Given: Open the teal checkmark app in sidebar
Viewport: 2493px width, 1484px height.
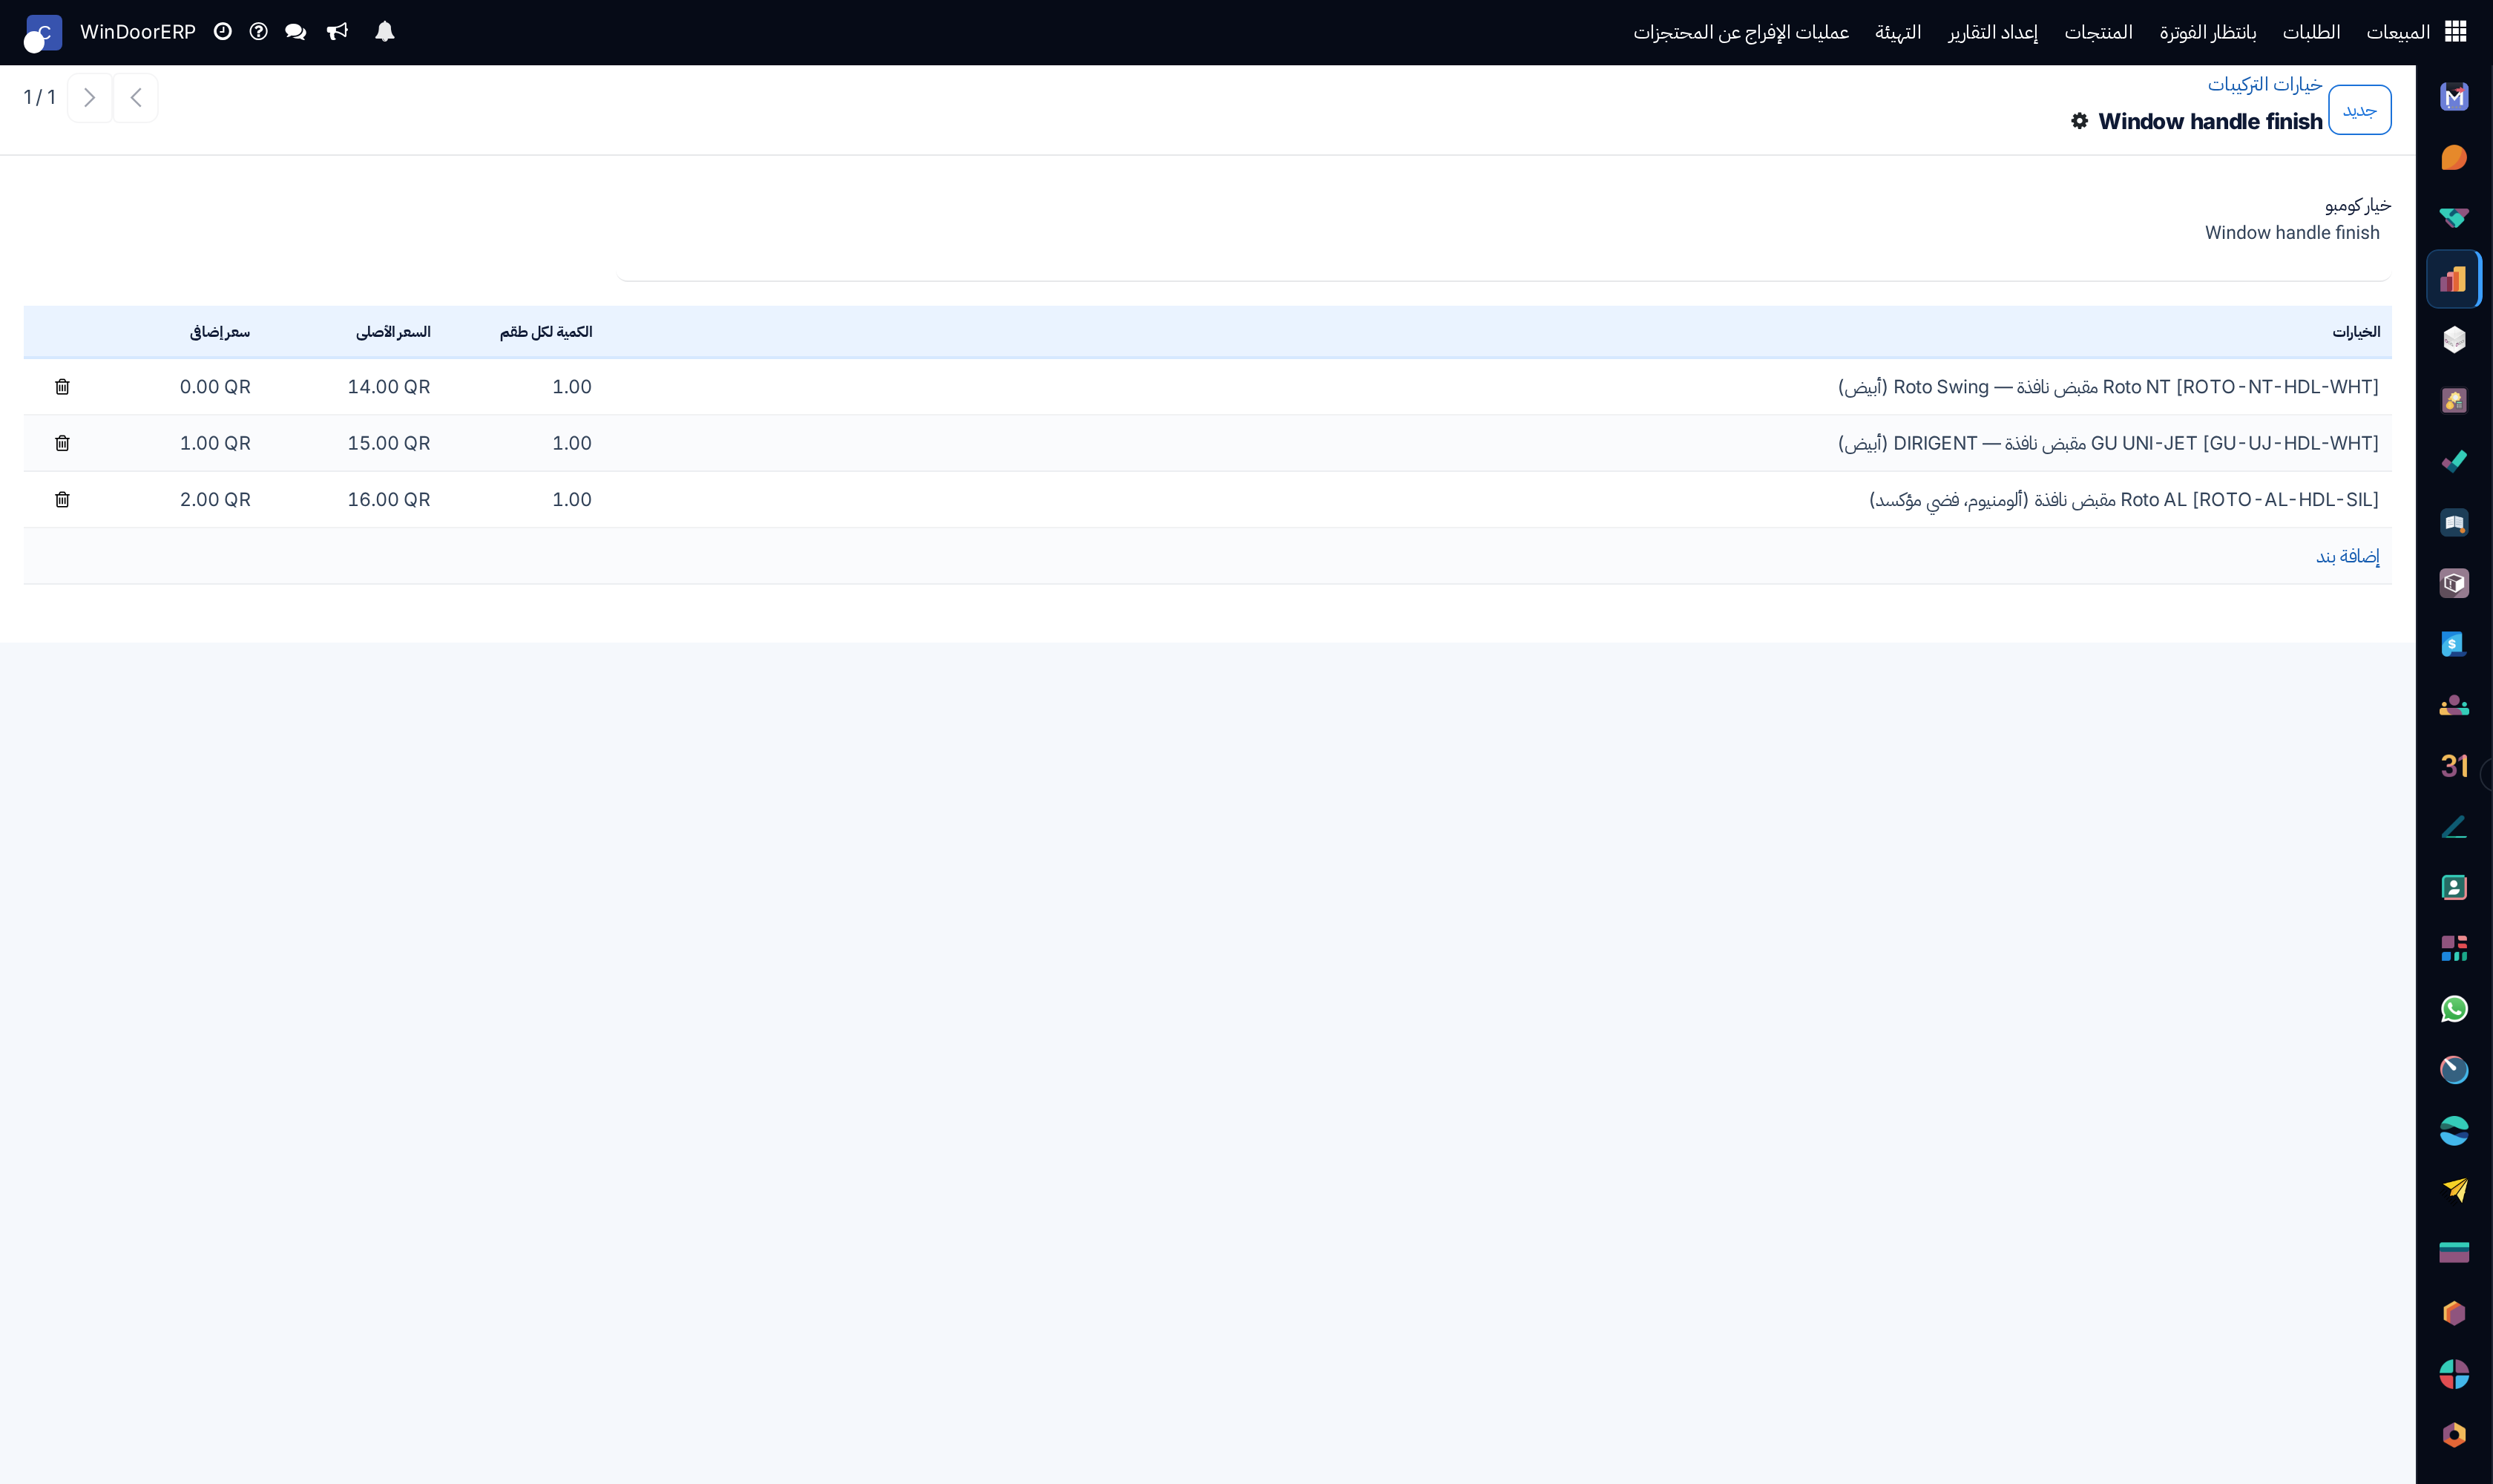Looking at the screenshot, I should (2454, 462).
